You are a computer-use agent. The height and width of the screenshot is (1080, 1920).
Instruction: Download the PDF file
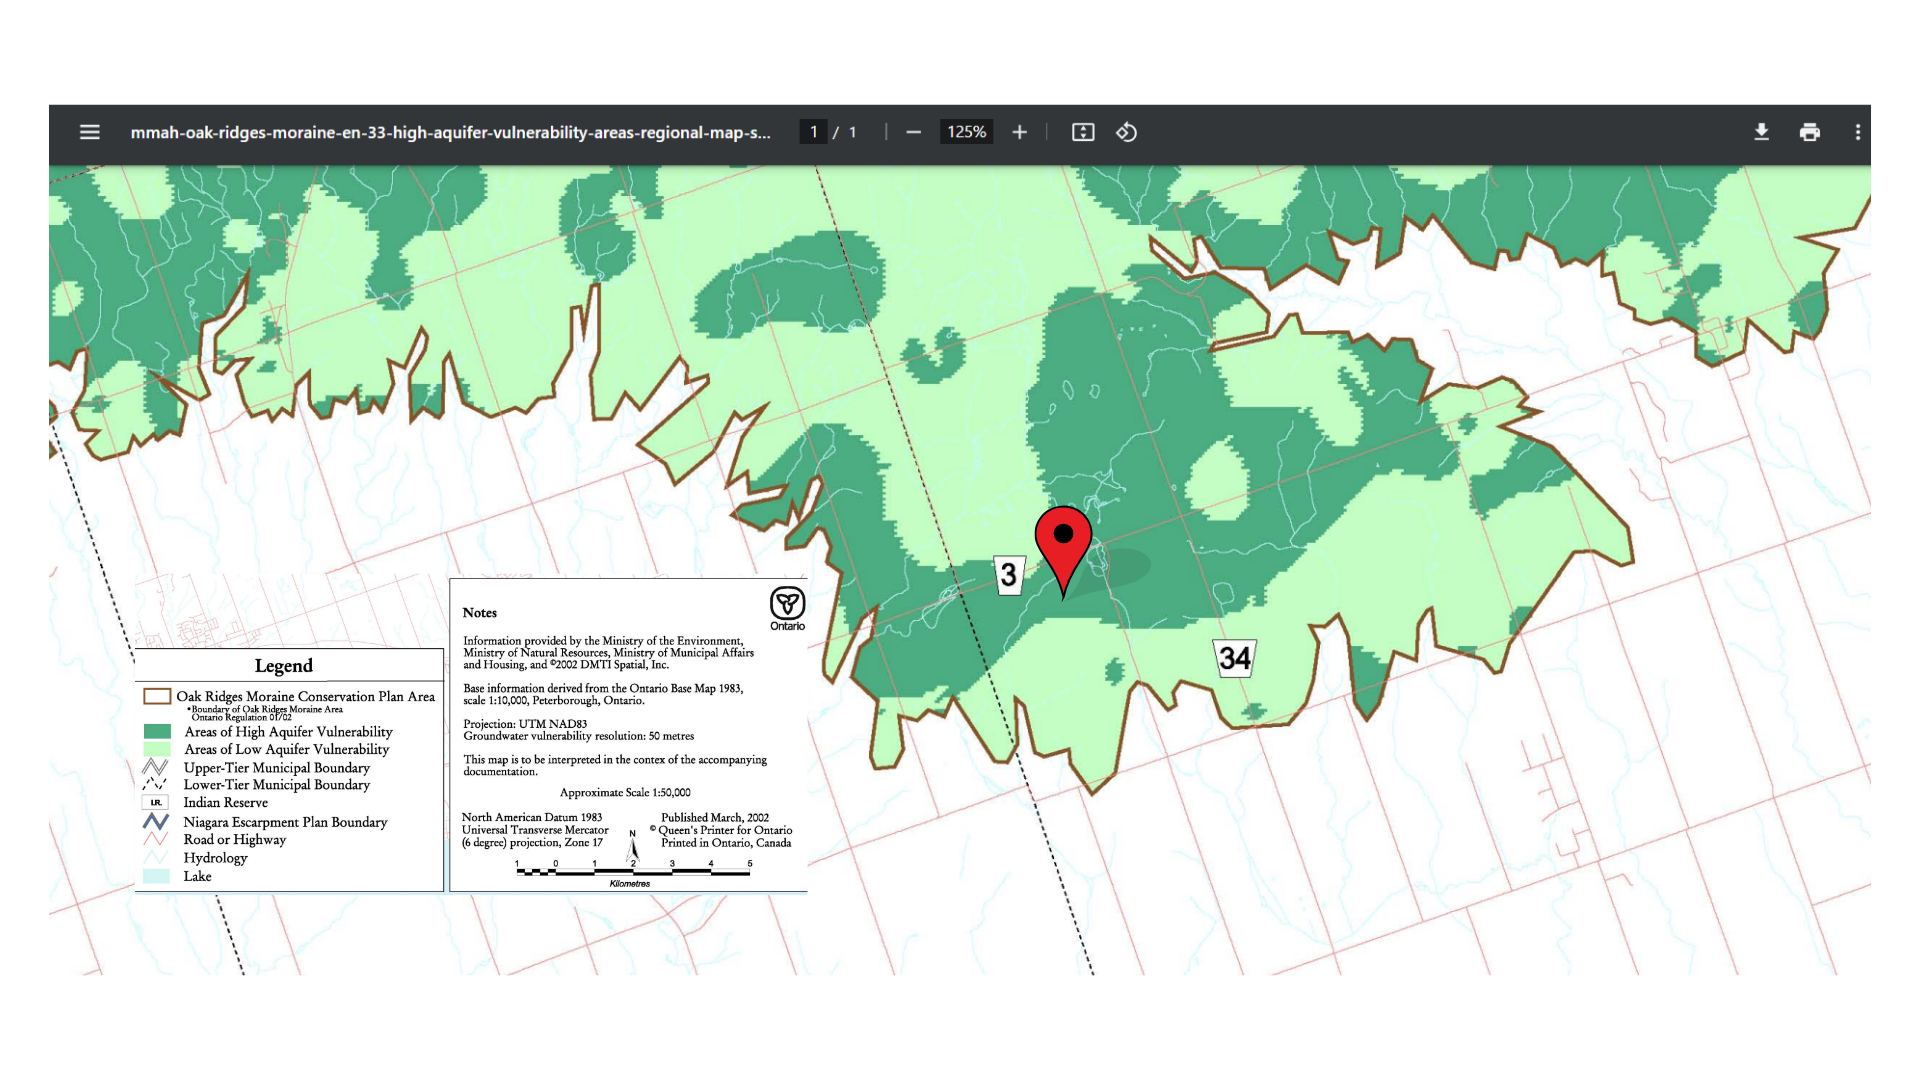(x=1761, y=132)
